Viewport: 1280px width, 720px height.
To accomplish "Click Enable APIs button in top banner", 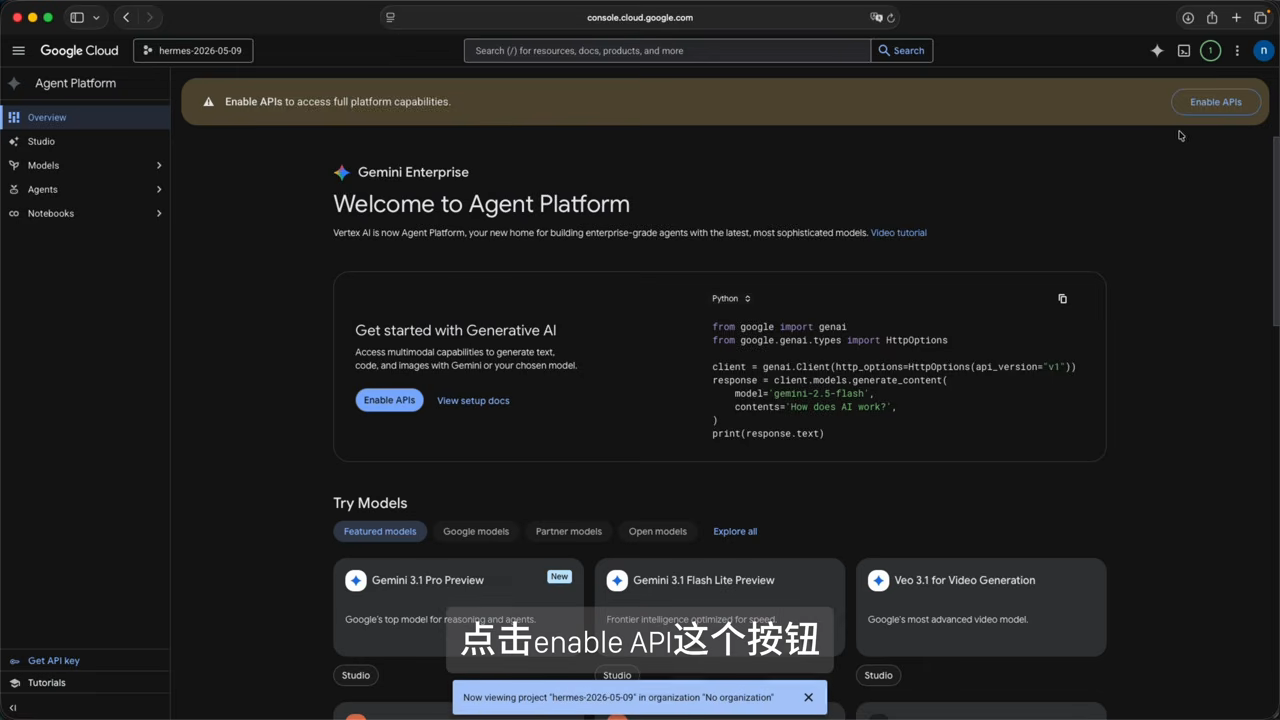I will [1215, 102].
